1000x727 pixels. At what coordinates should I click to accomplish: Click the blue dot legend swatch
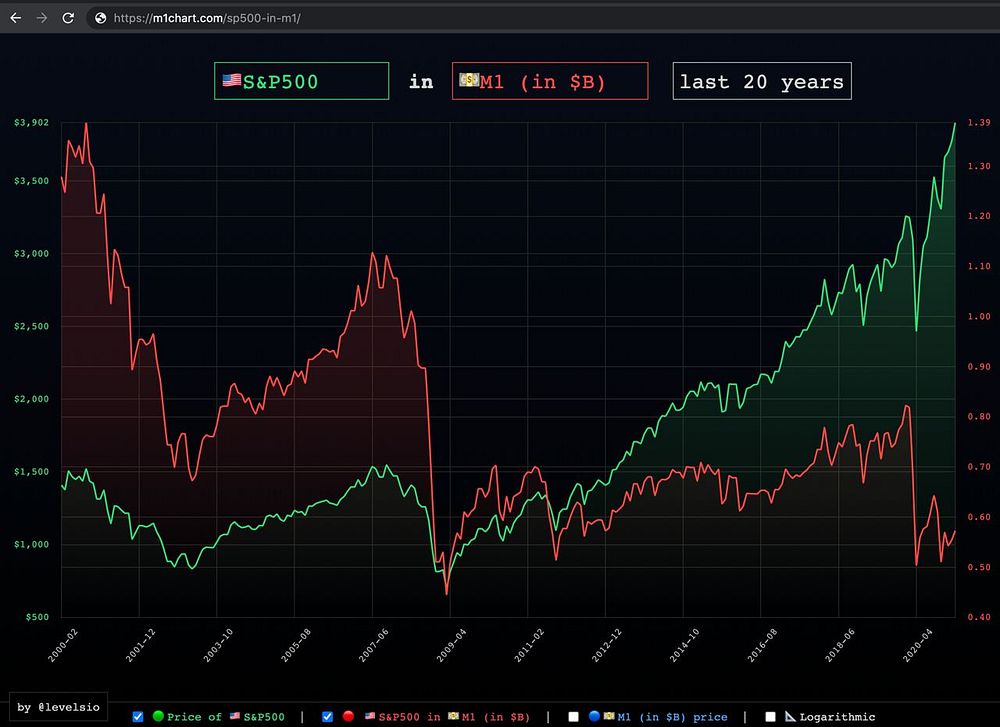pos(594,716)
